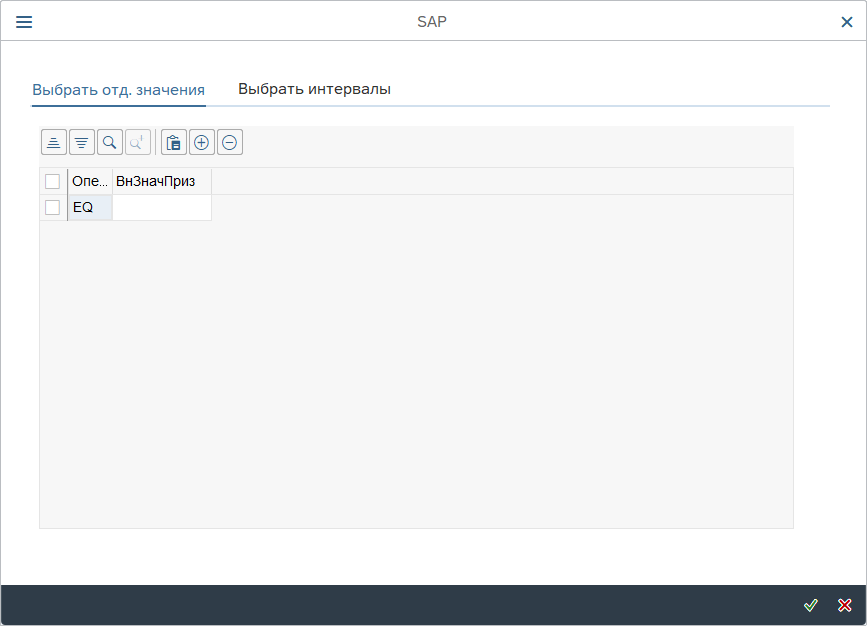
Task: Close the SAP dialog window
Action: click(846, 22)
